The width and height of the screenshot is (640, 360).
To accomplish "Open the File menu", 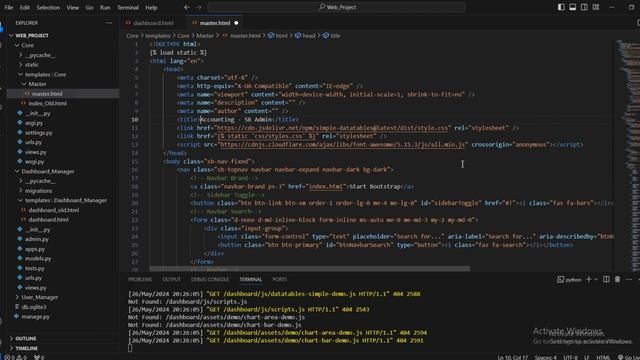I will coord(9,7).
